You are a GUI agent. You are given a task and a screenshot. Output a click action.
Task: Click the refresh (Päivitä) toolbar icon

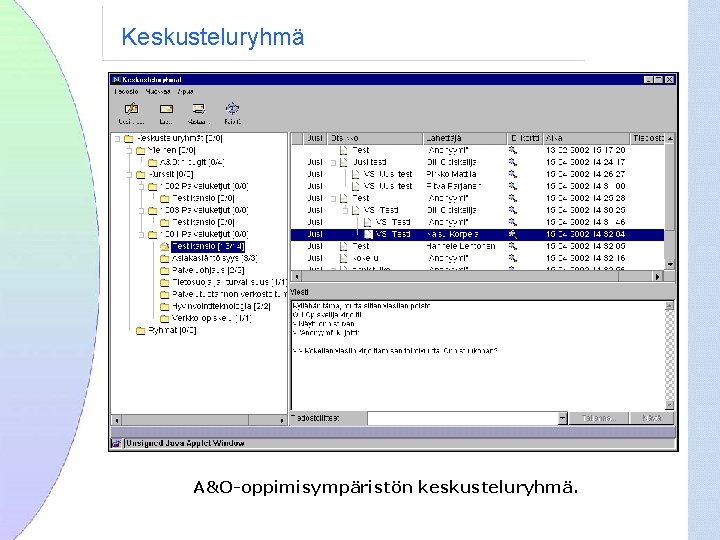coord(233,108)
